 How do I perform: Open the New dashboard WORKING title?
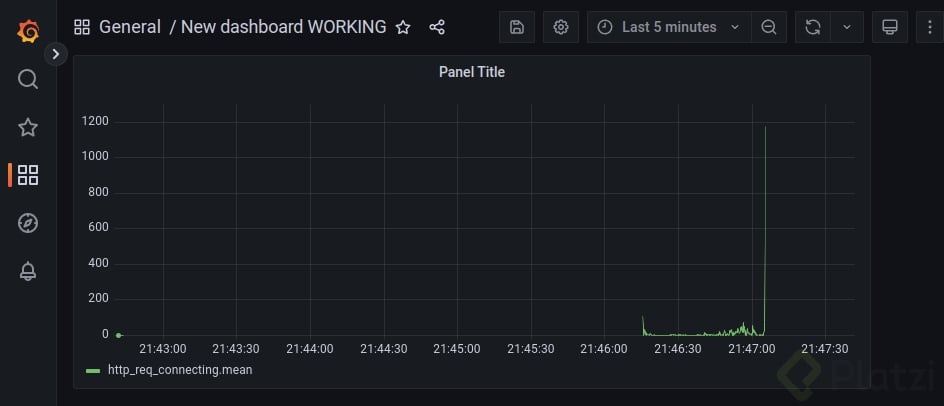(x=284, y=27)
